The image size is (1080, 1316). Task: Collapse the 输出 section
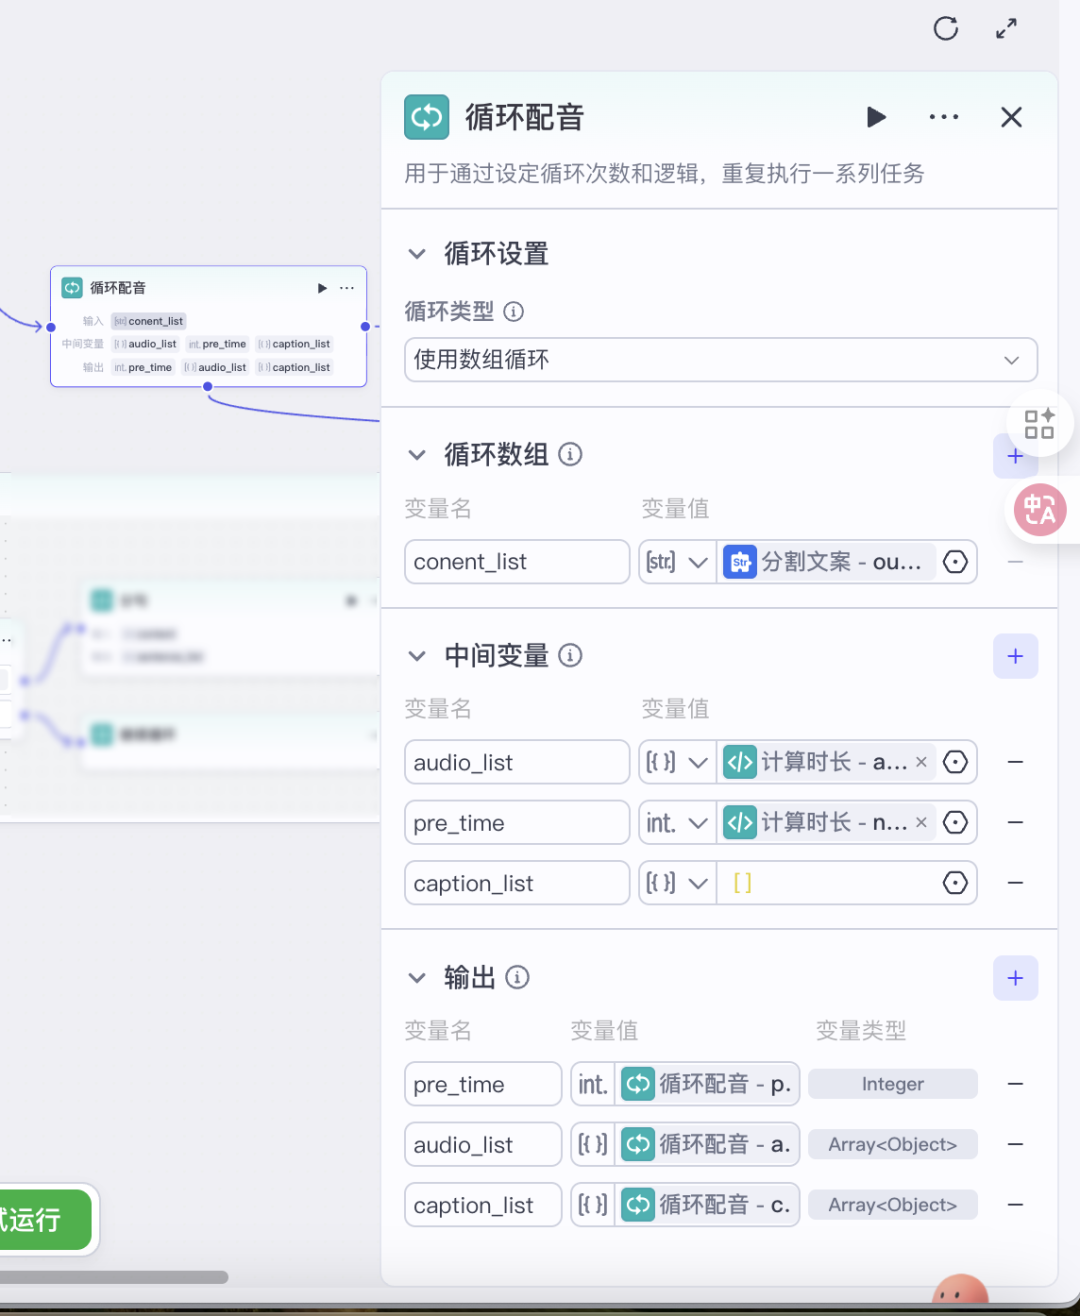pos(417,978)
